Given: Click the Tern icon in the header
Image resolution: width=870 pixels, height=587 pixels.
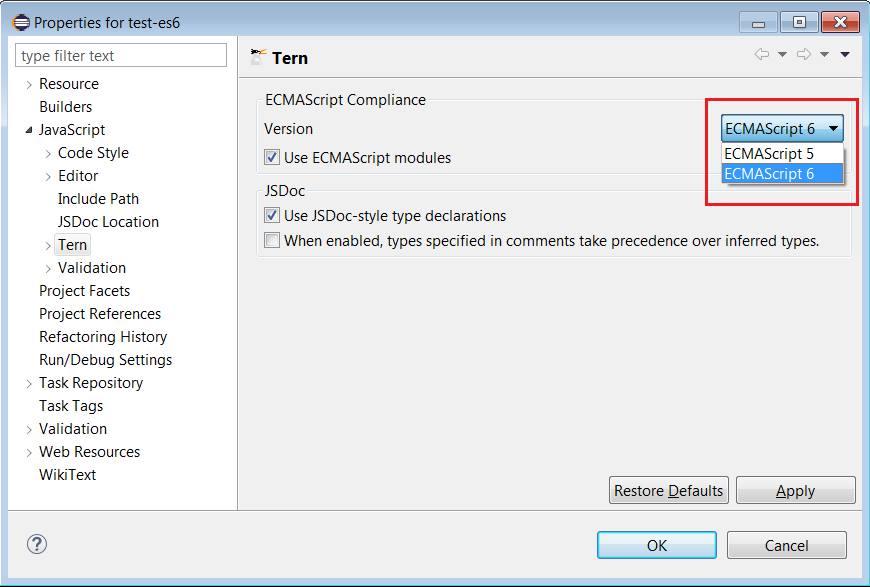Looking at the screenshot, I should tap(260, 58).
